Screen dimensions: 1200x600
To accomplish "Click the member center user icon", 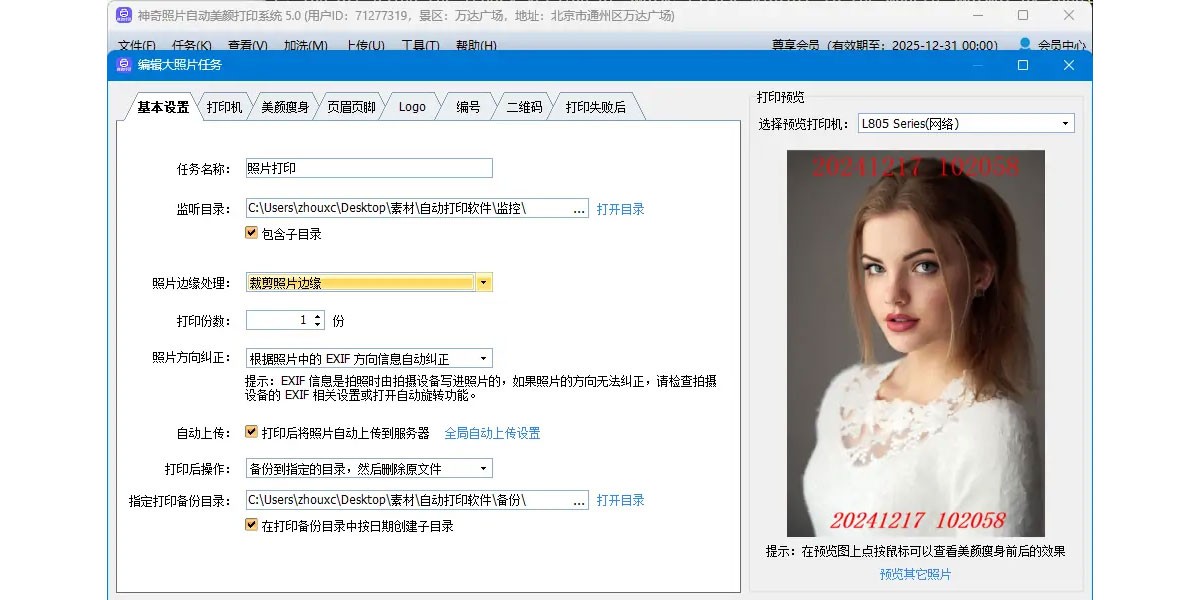I will pyautogui.click(x=1024, y=45).
